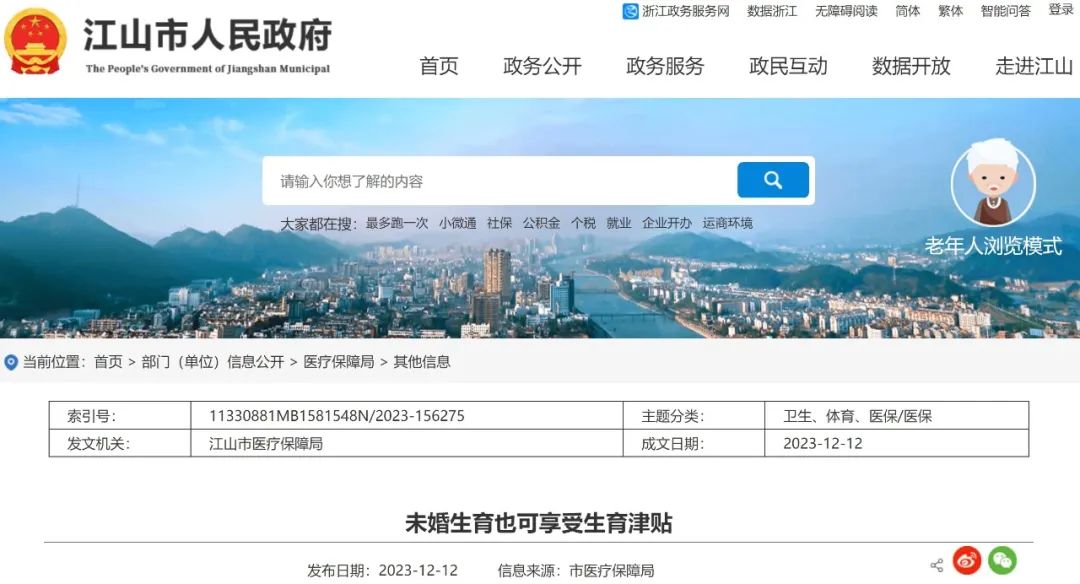Go to breadcrumb 首页

pyautogui.click(x=108, y=362)
